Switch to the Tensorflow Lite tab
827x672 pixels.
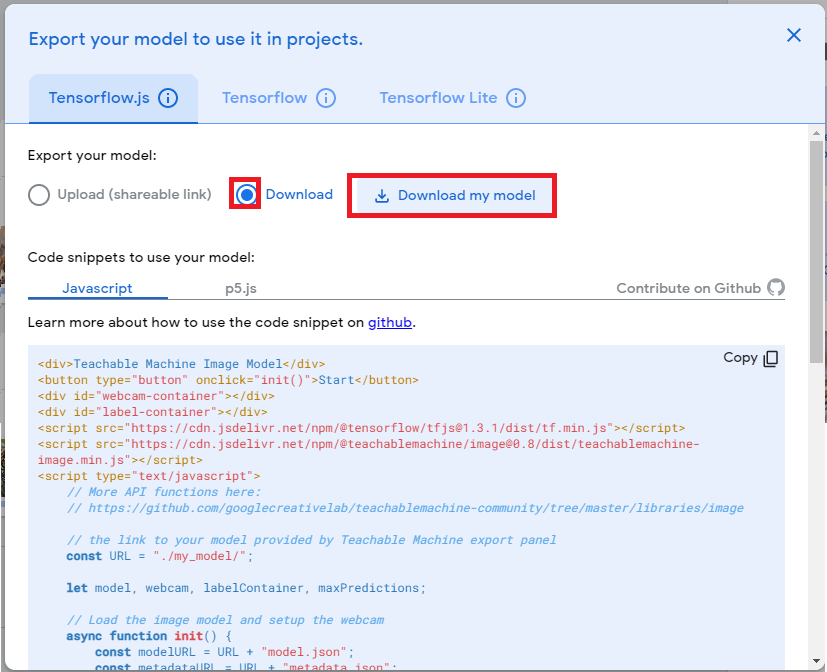pyautogui.click(x=438, y=98)
